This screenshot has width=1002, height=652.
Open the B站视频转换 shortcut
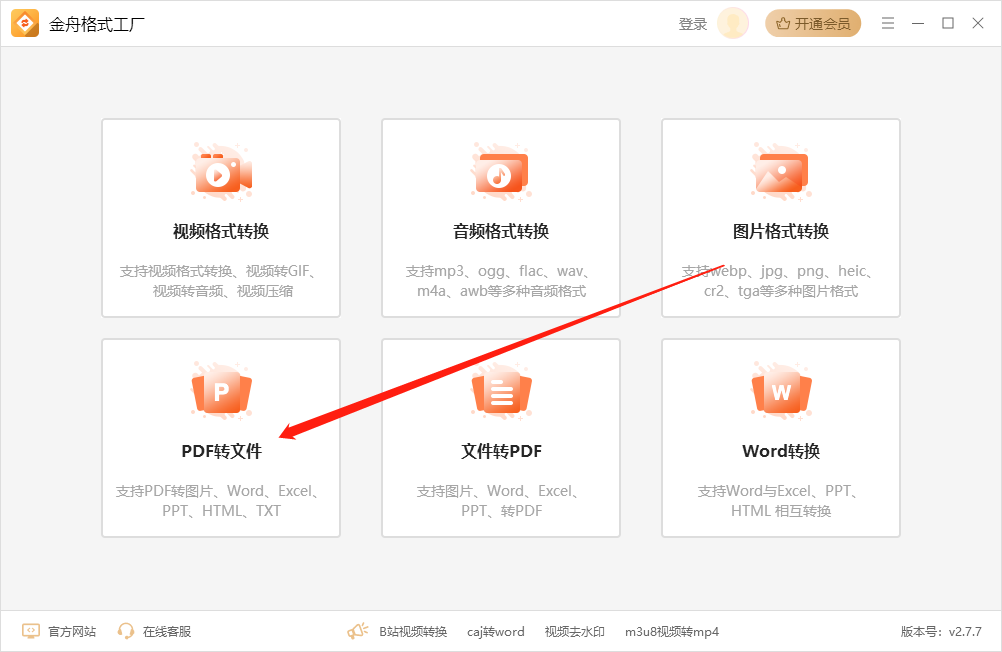click(x=413, y=631)
